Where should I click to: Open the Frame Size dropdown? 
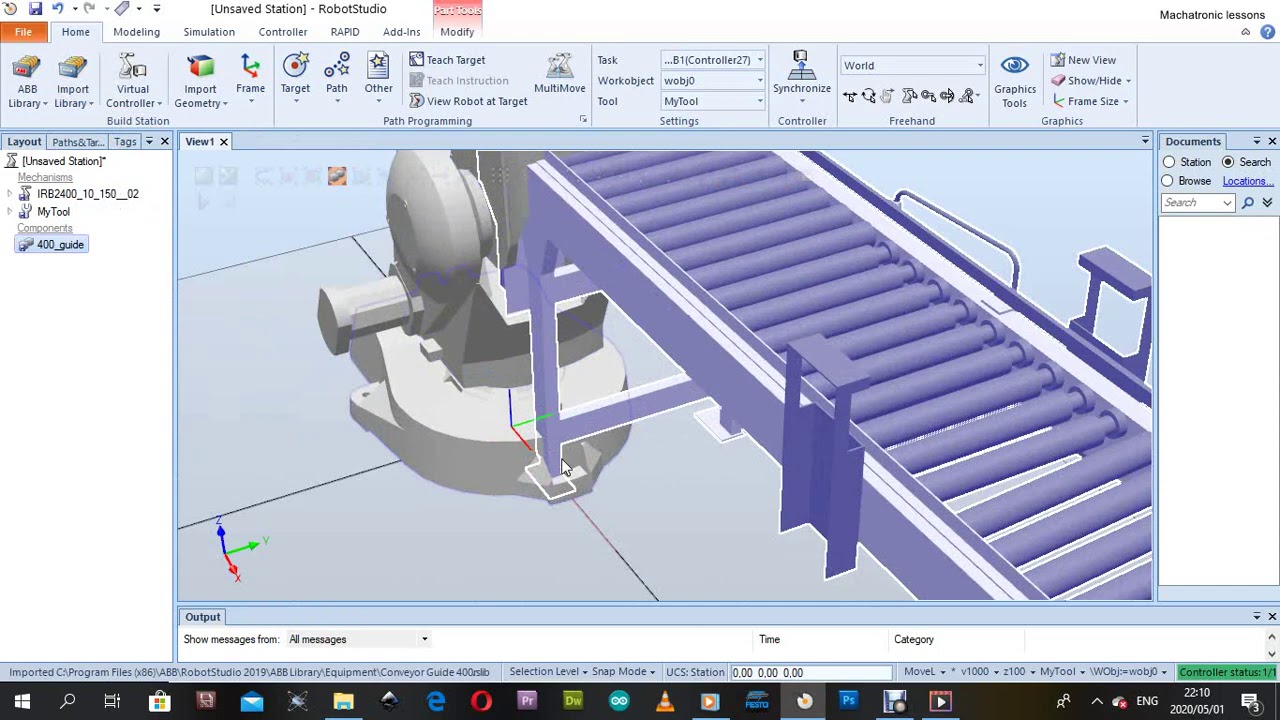pyautogui.click(x=1090, y=101)
